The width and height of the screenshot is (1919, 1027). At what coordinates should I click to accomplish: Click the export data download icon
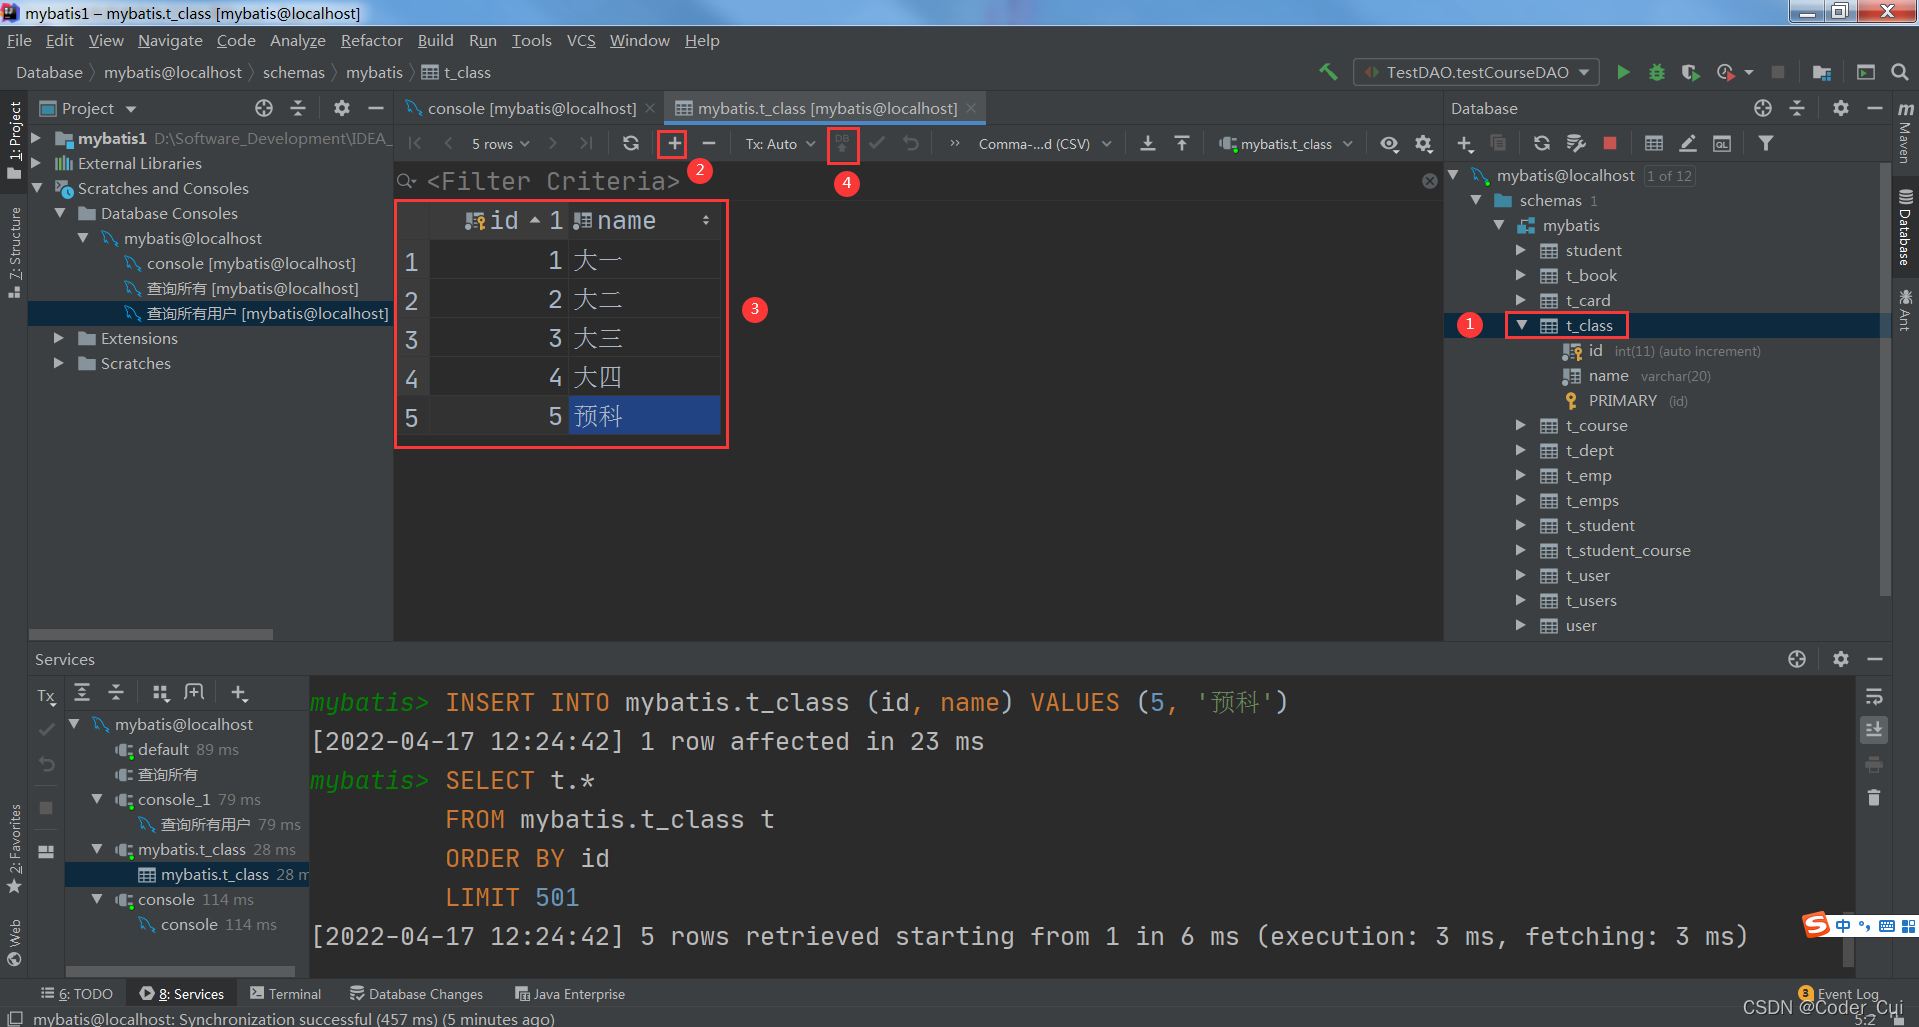(x=1148, y=144)
